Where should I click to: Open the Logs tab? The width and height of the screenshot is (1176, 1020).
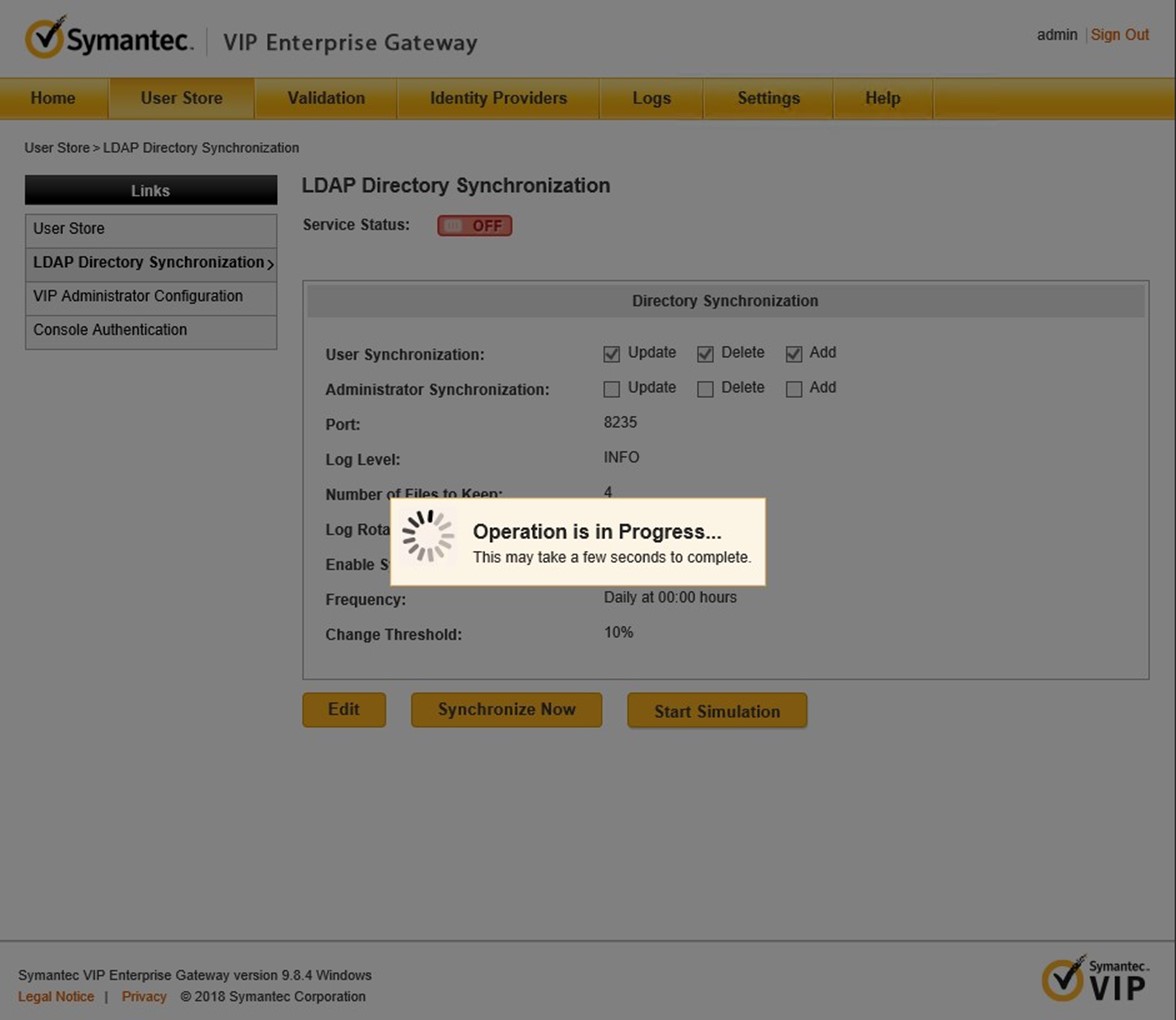[652, 98]
